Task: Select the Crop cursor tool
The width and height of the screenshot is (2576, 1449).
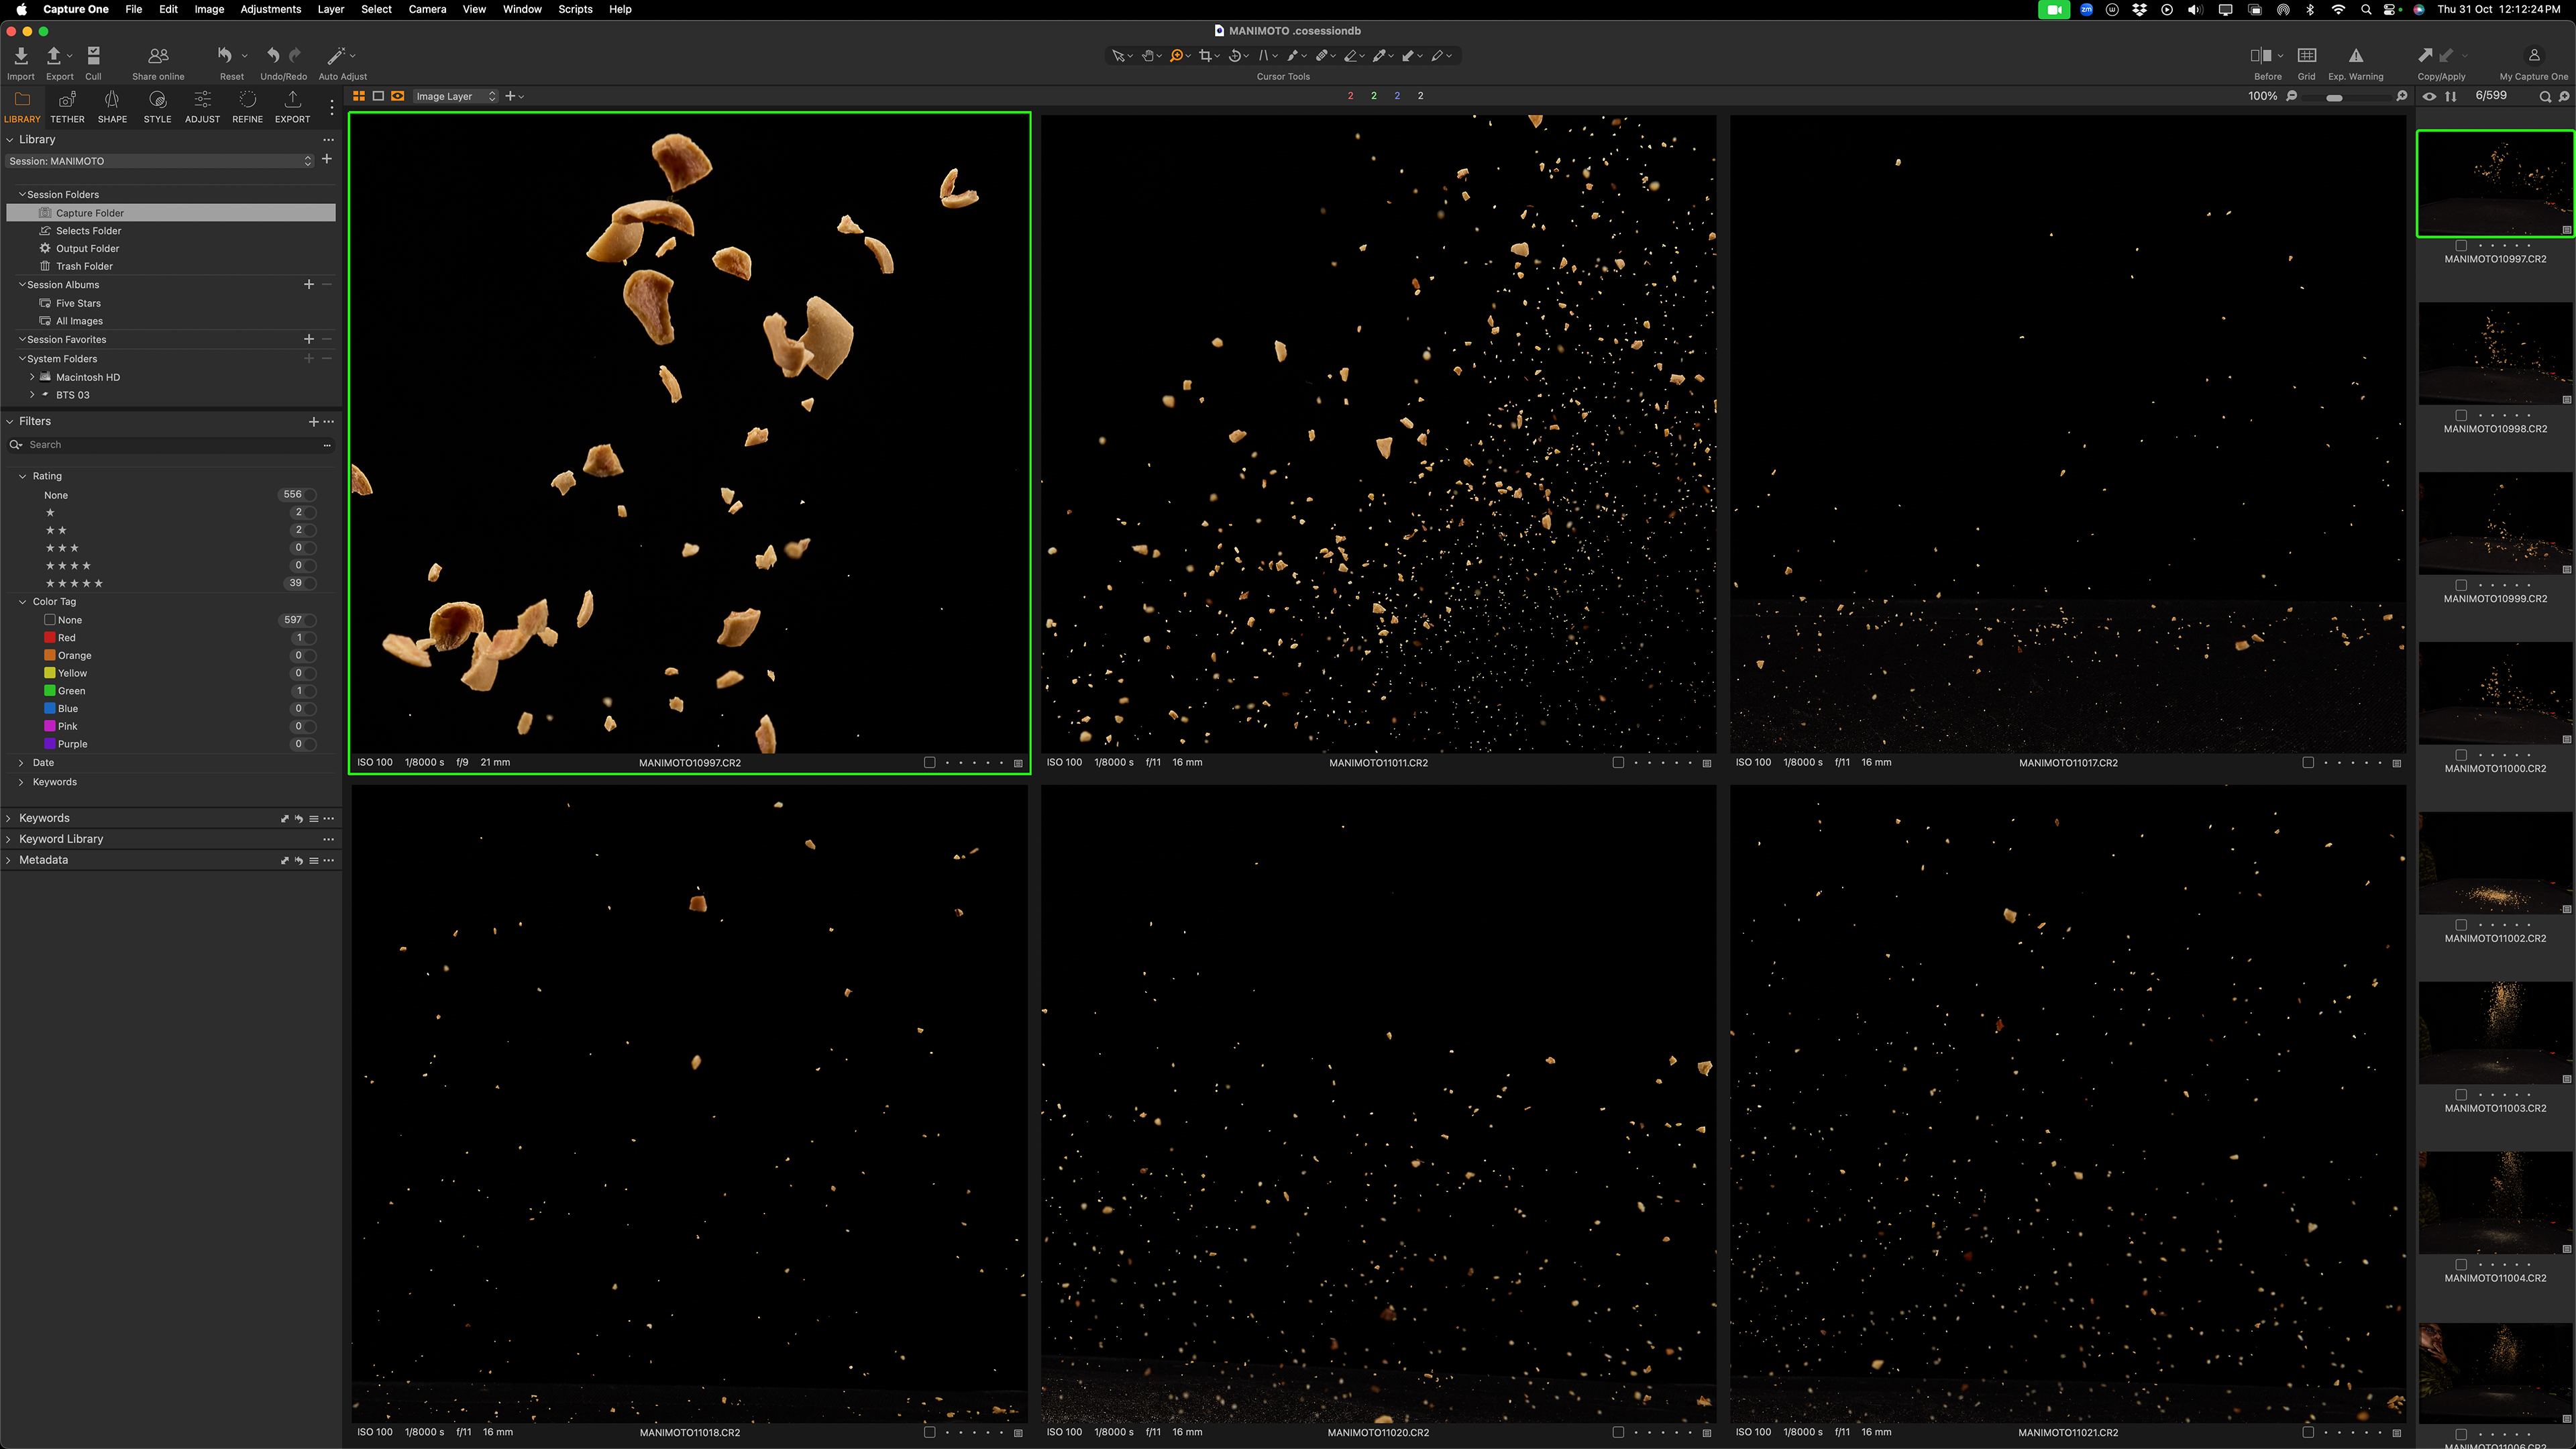Action: [x=1206, y=56]
